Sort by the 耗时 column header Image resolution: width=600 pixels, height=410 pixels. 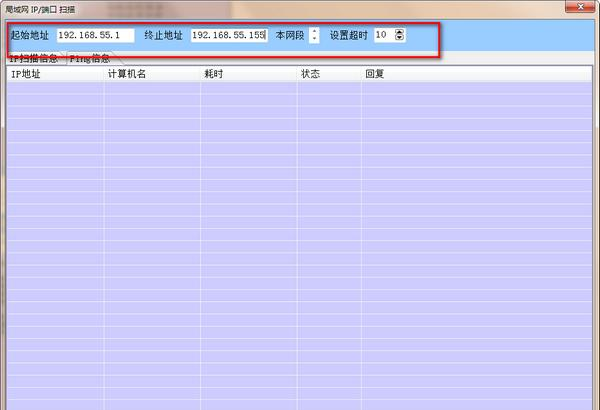coord(249,74)
